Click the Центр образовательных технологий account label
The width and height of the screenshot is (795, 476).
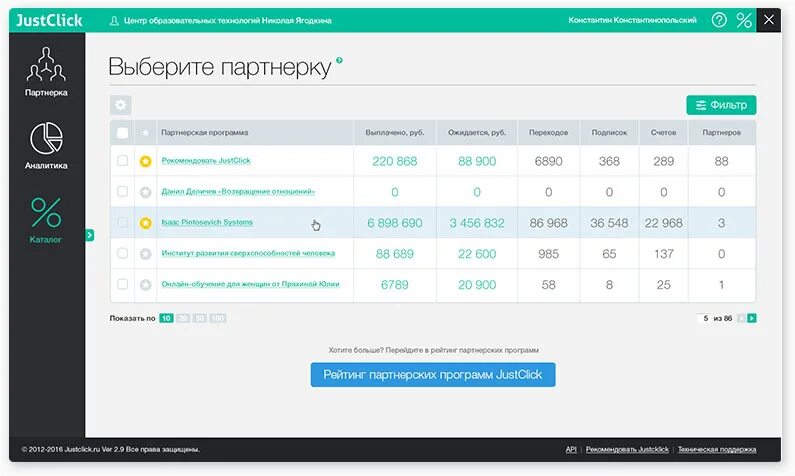click(x=228, y=21)
